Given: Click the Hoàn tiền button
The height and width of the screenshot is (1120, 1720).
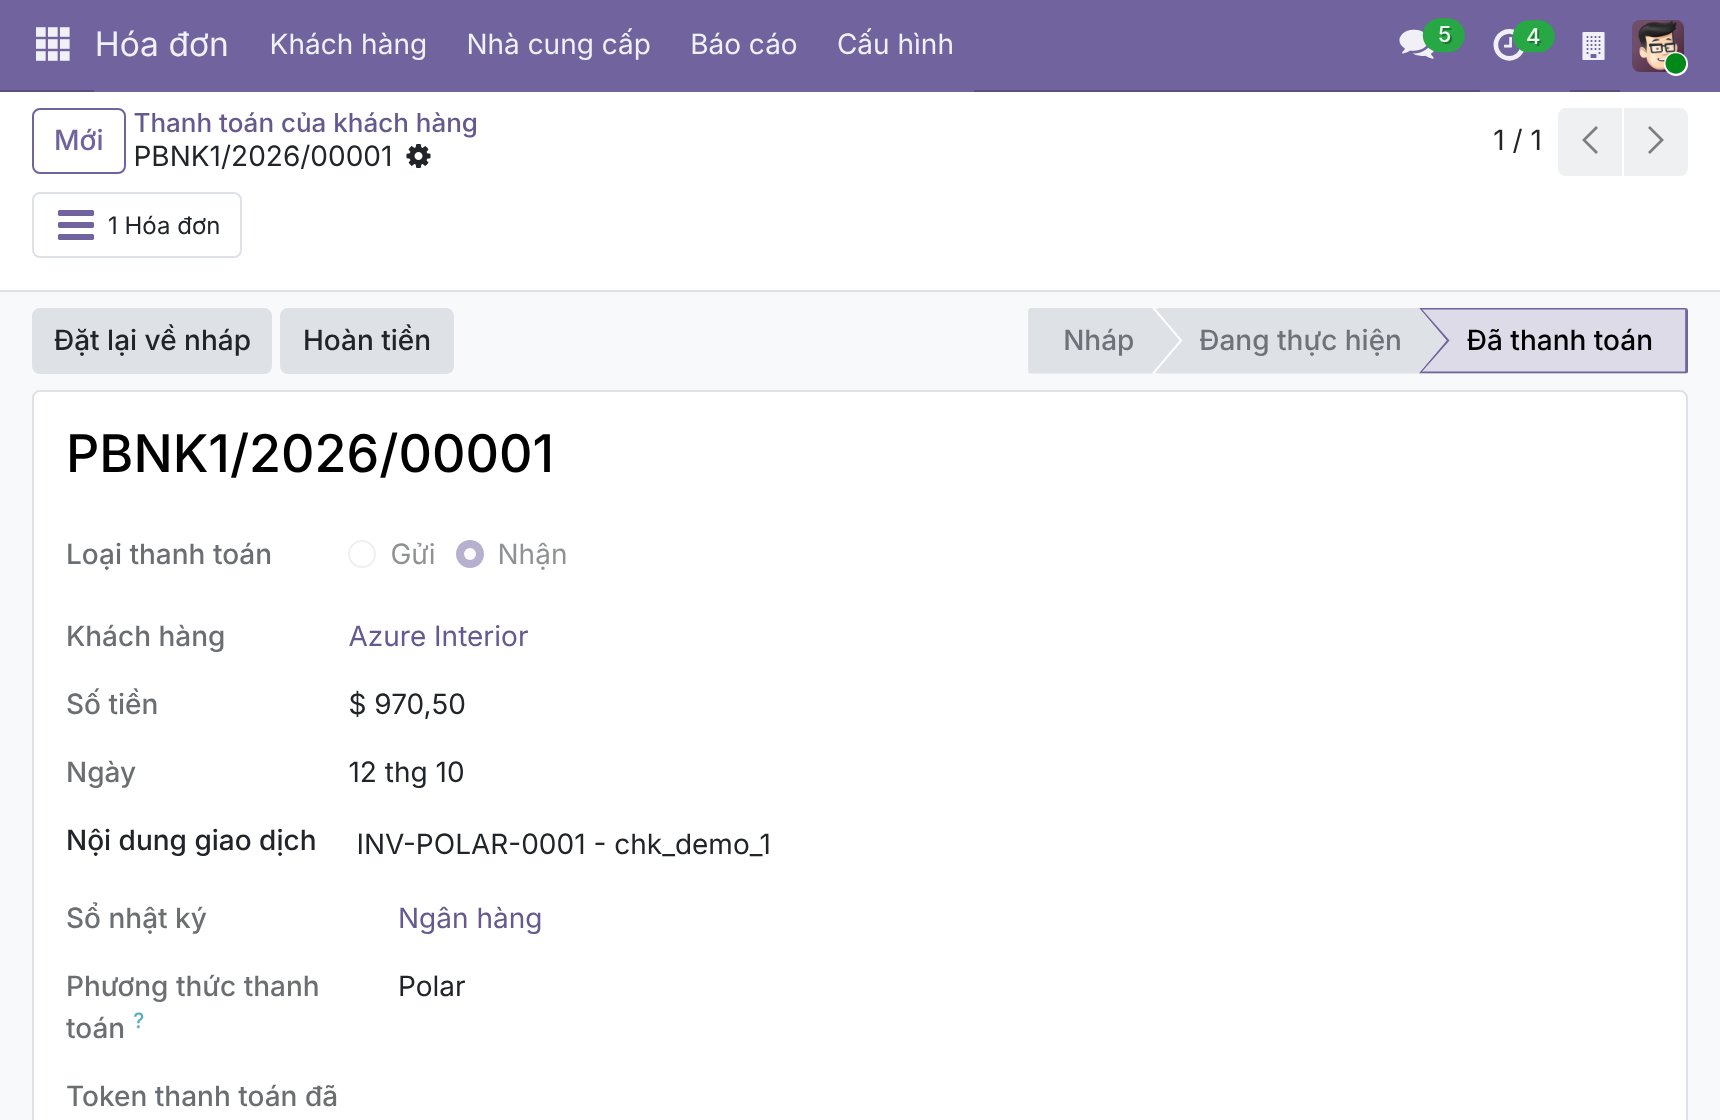Looking at the screenshot, I should (x=367, y=341).
